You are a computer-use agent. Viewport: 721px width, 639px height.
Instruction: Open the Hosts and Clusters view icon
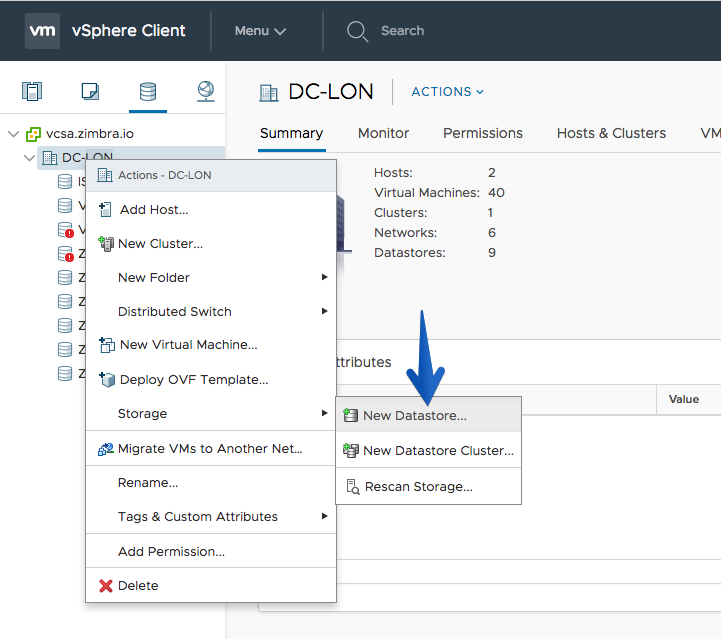(32, 91)
